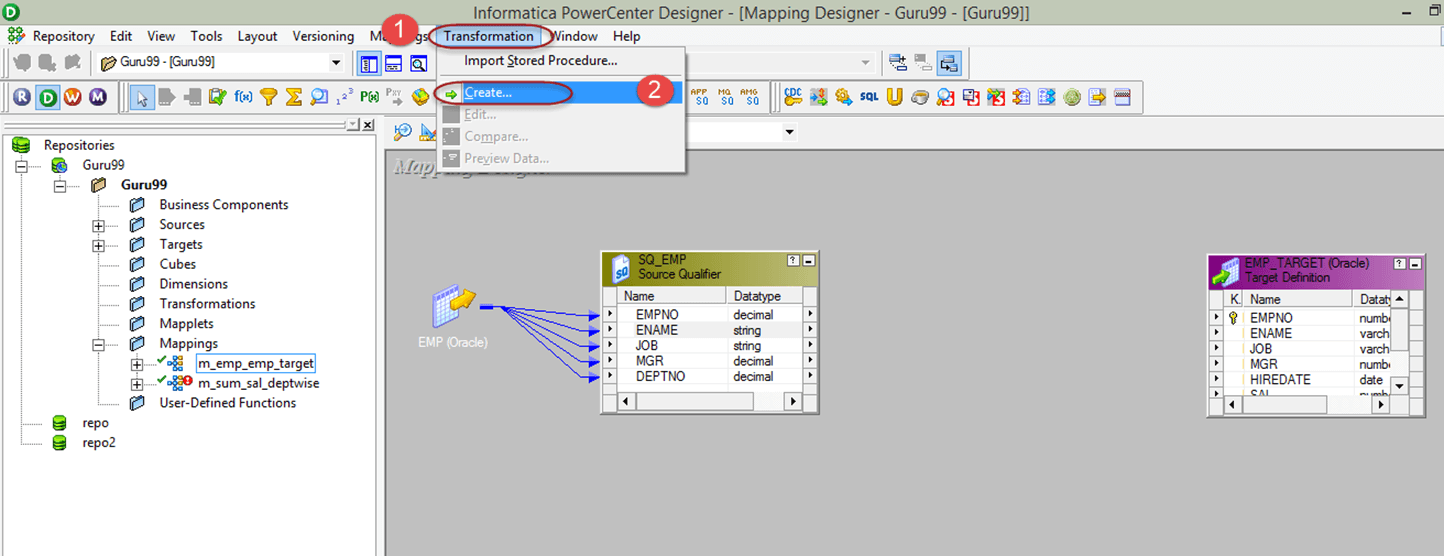The width and height of the screenshot is (1444, 556).
Task: Select the SQL transformation icon
Action: [x=869, y=97]
